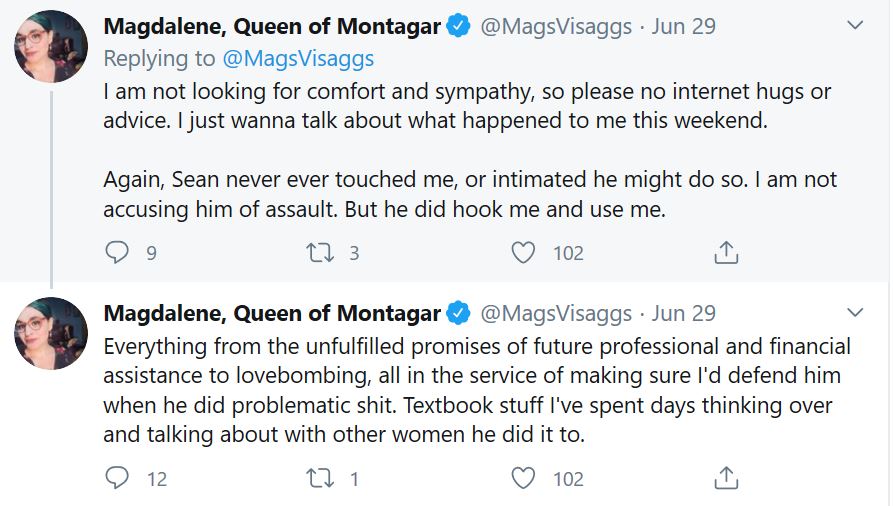Viewport: 893px width, 506px height.
Task: Click the author name on the first tweet
Action: tap(272, 27)
